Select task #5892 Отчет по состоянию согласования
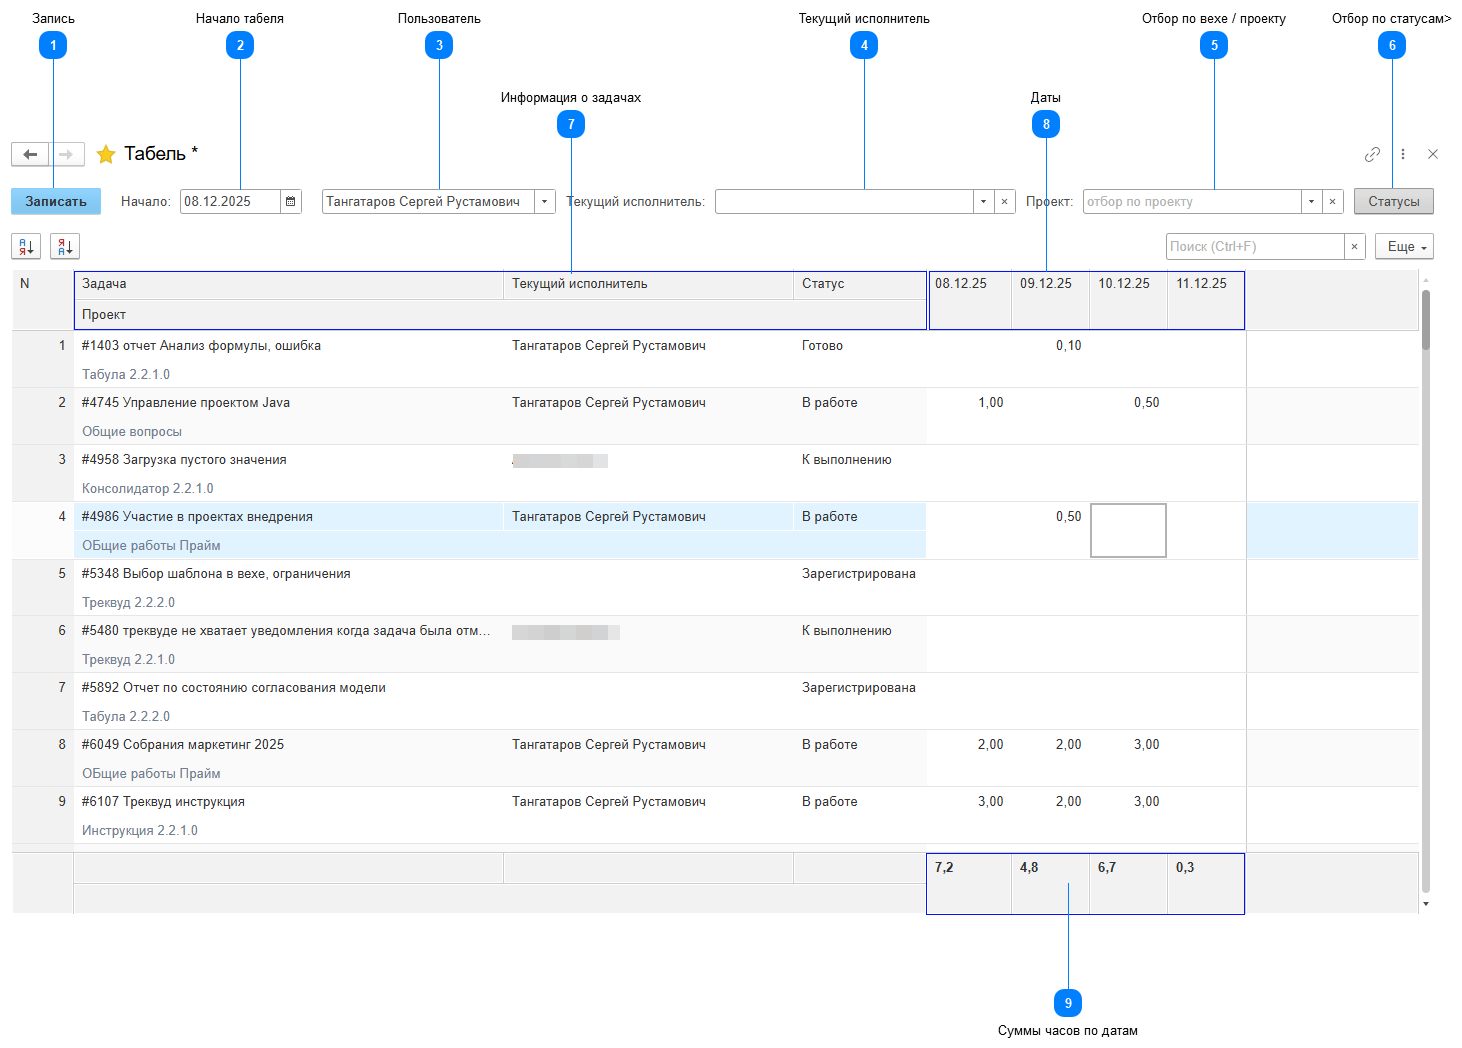 (234, 688)
